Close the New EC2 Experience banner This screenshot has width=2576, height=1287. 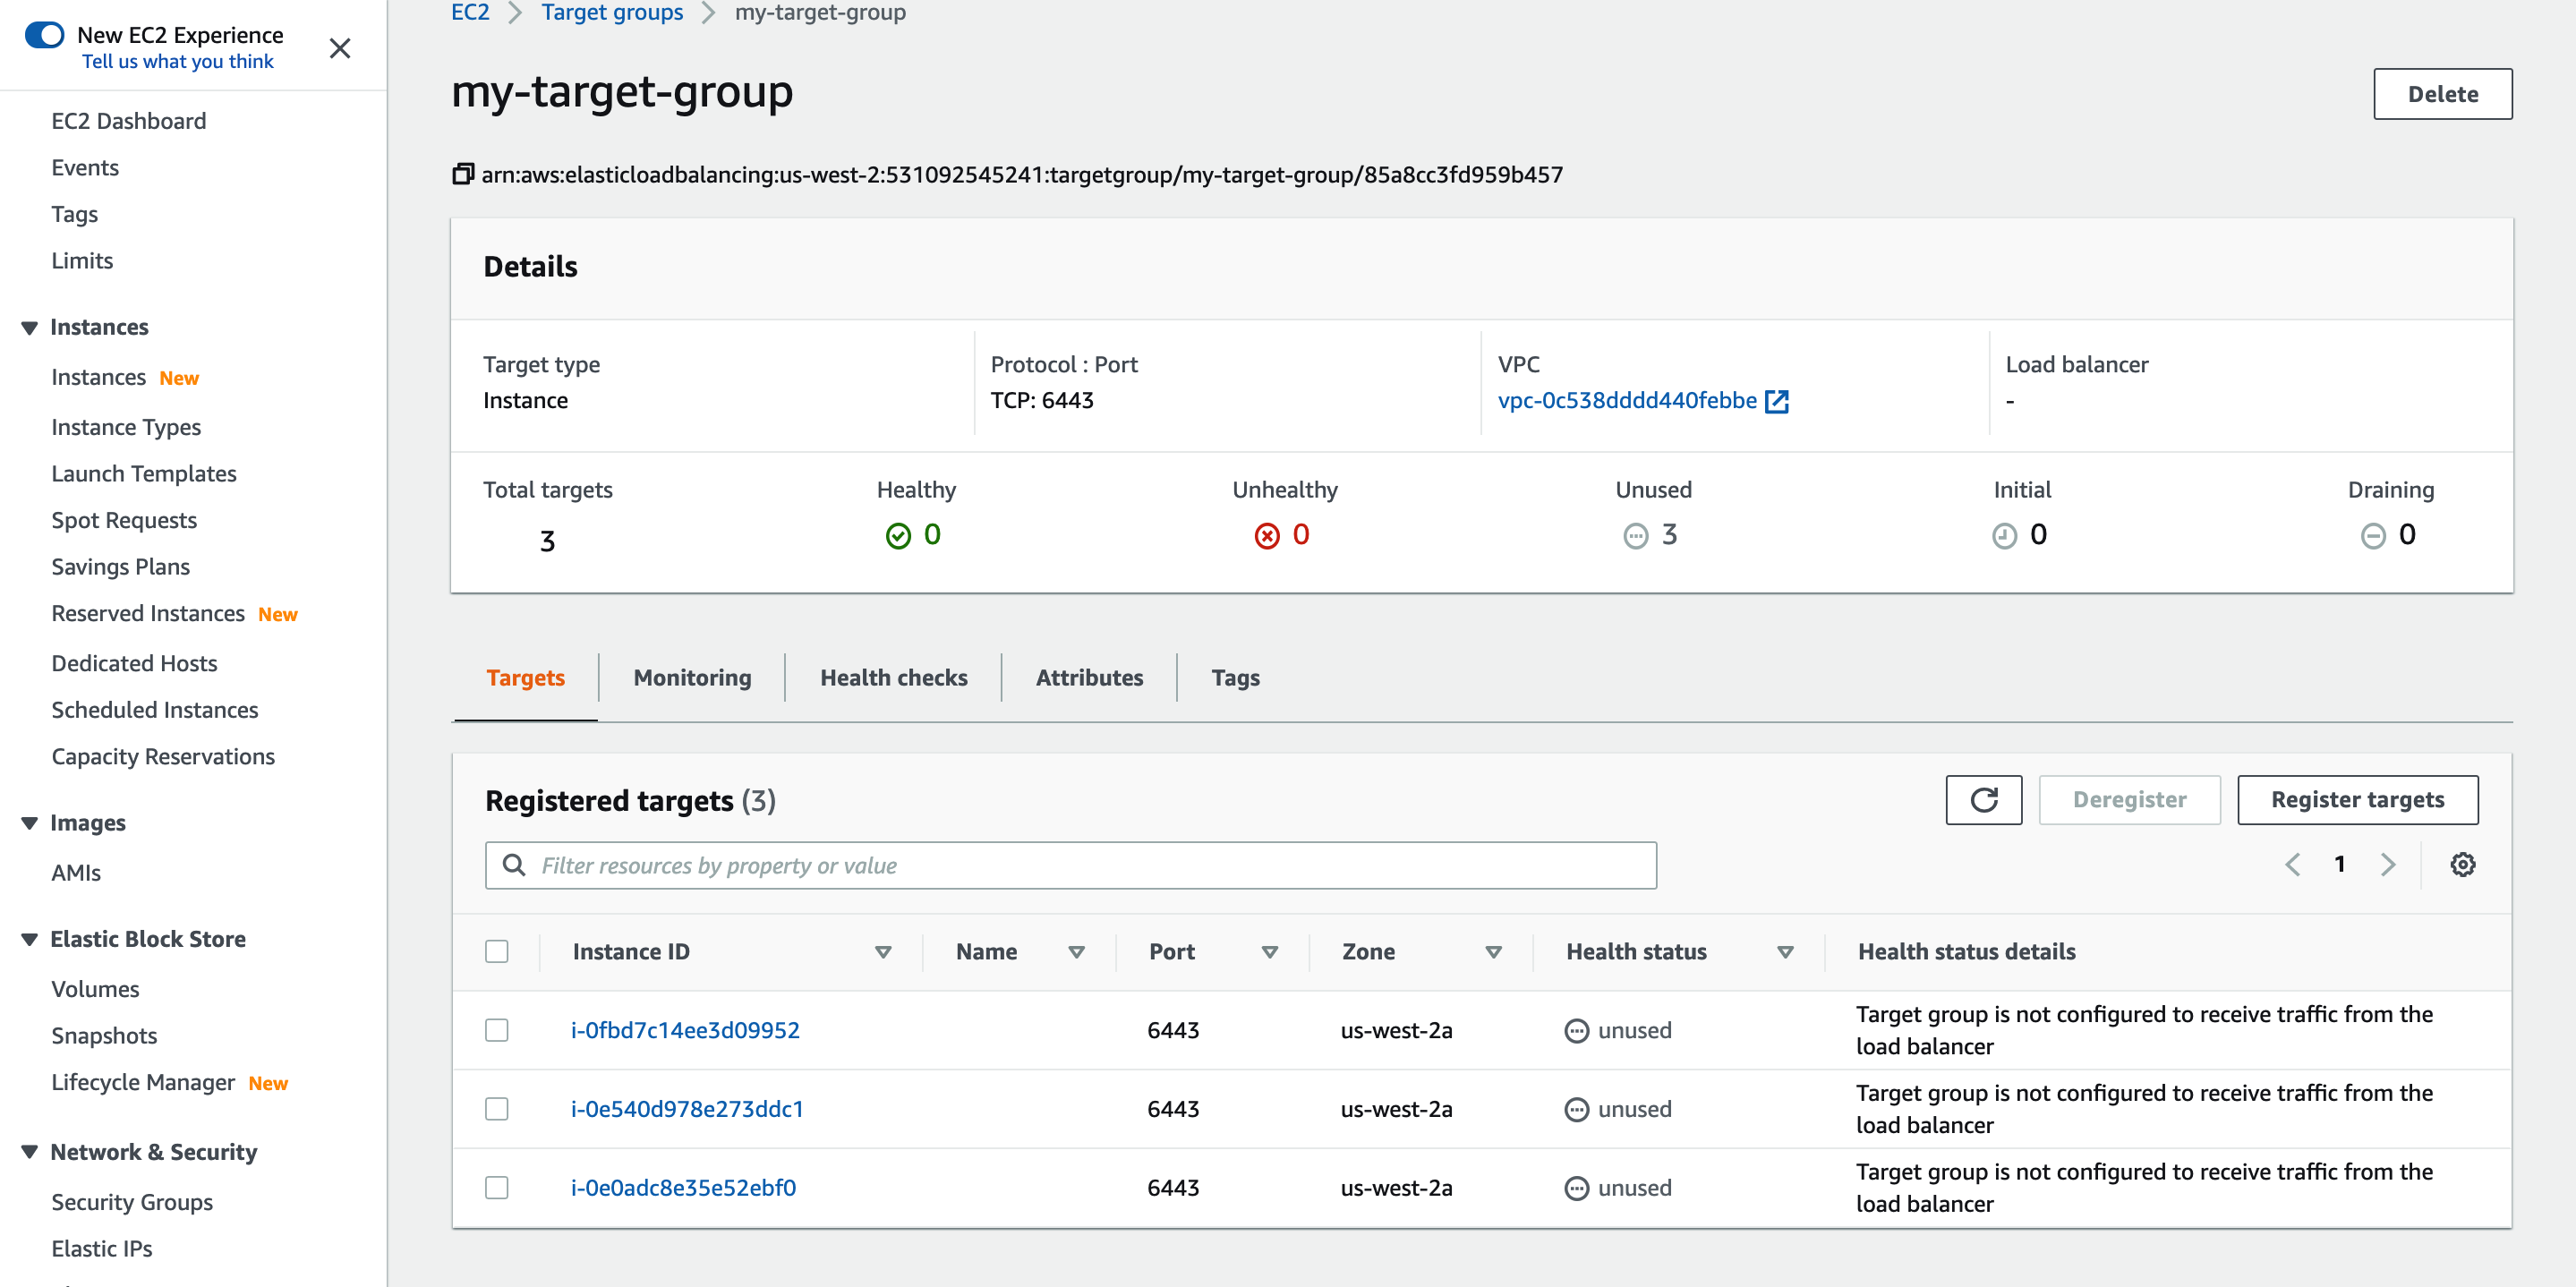tap(340, 48)
